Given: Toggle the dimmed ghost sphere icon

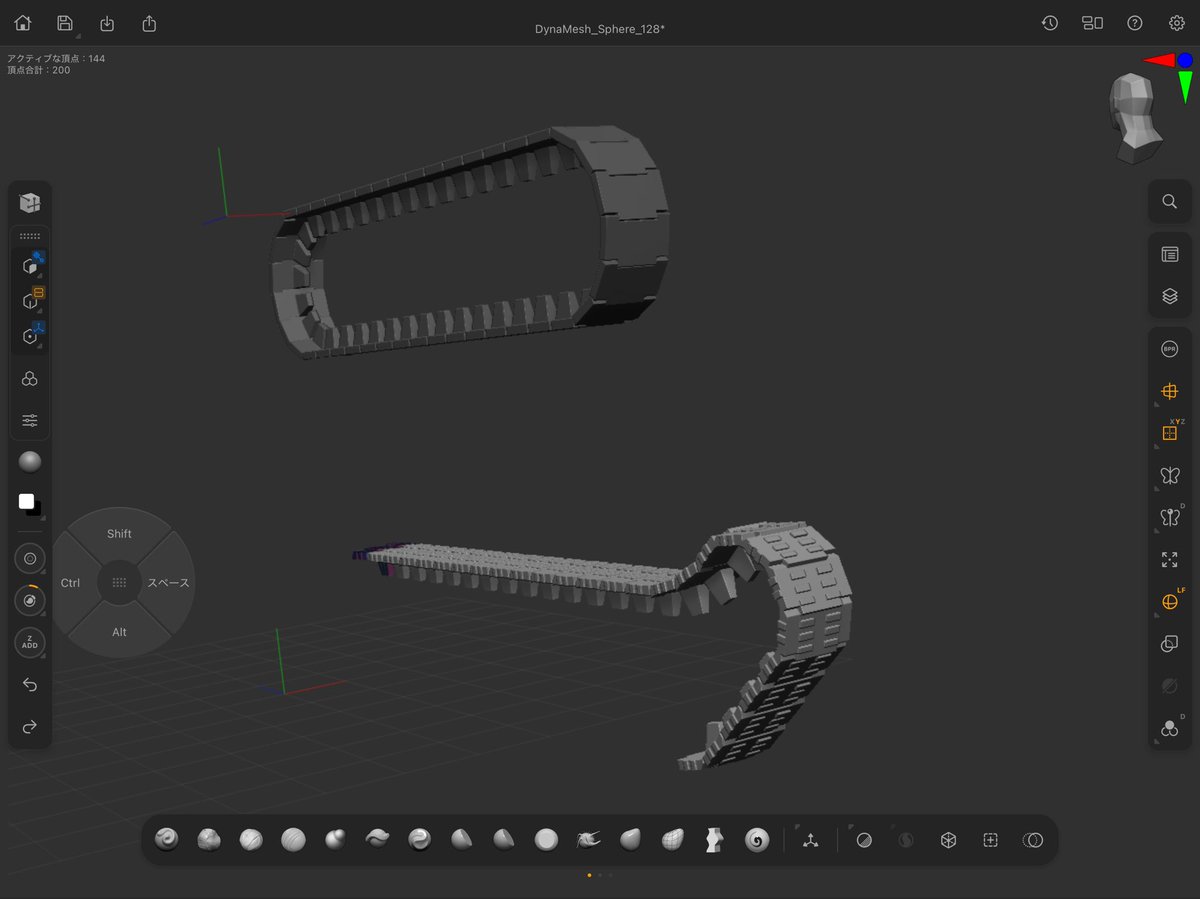Looking at the screenshot, I should tap(1169, 686).
